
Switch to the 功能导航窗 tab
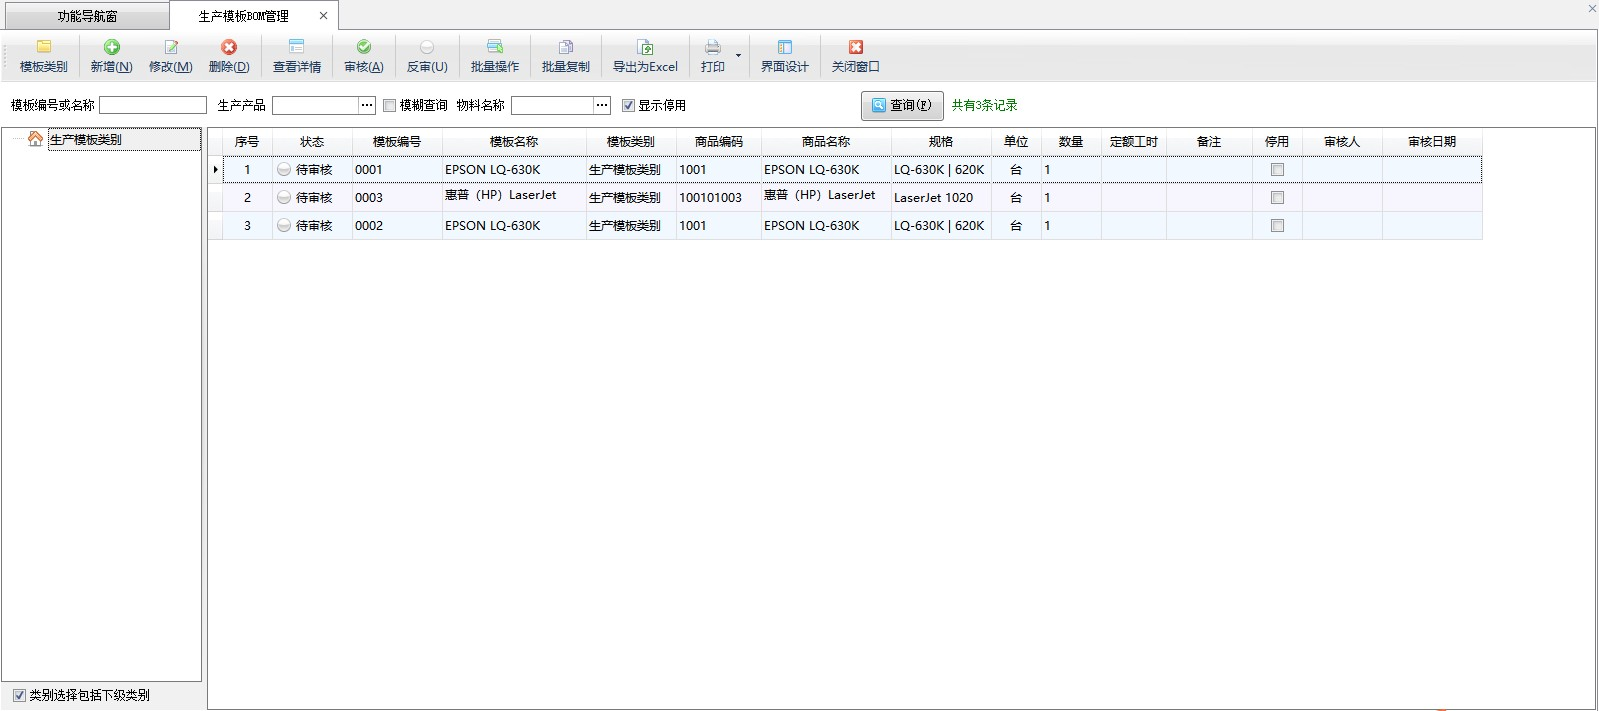[87, 16]
